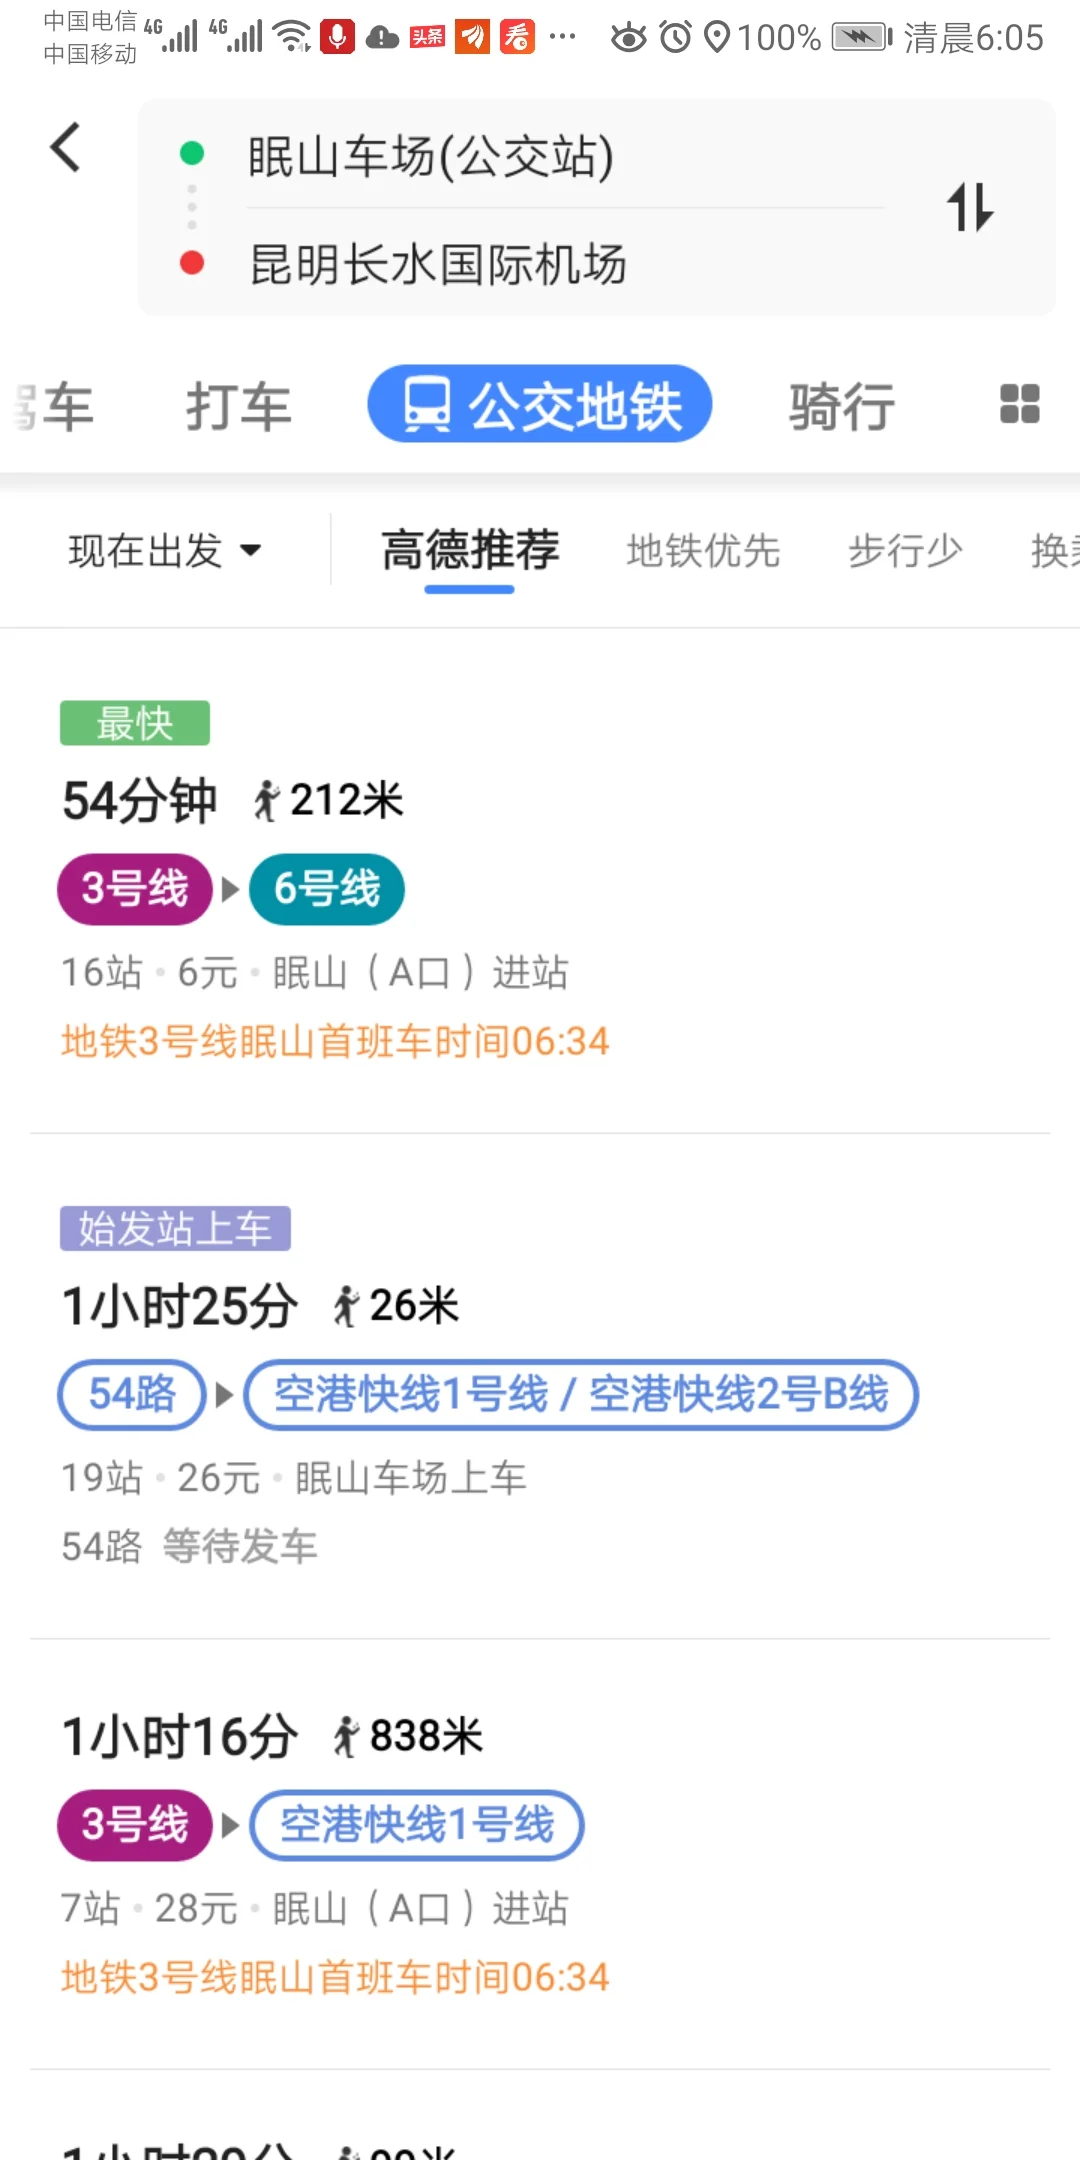Viewport: 1080px width, 2160px height.
Task: Tap the back arrow to return
Action: 66,148
